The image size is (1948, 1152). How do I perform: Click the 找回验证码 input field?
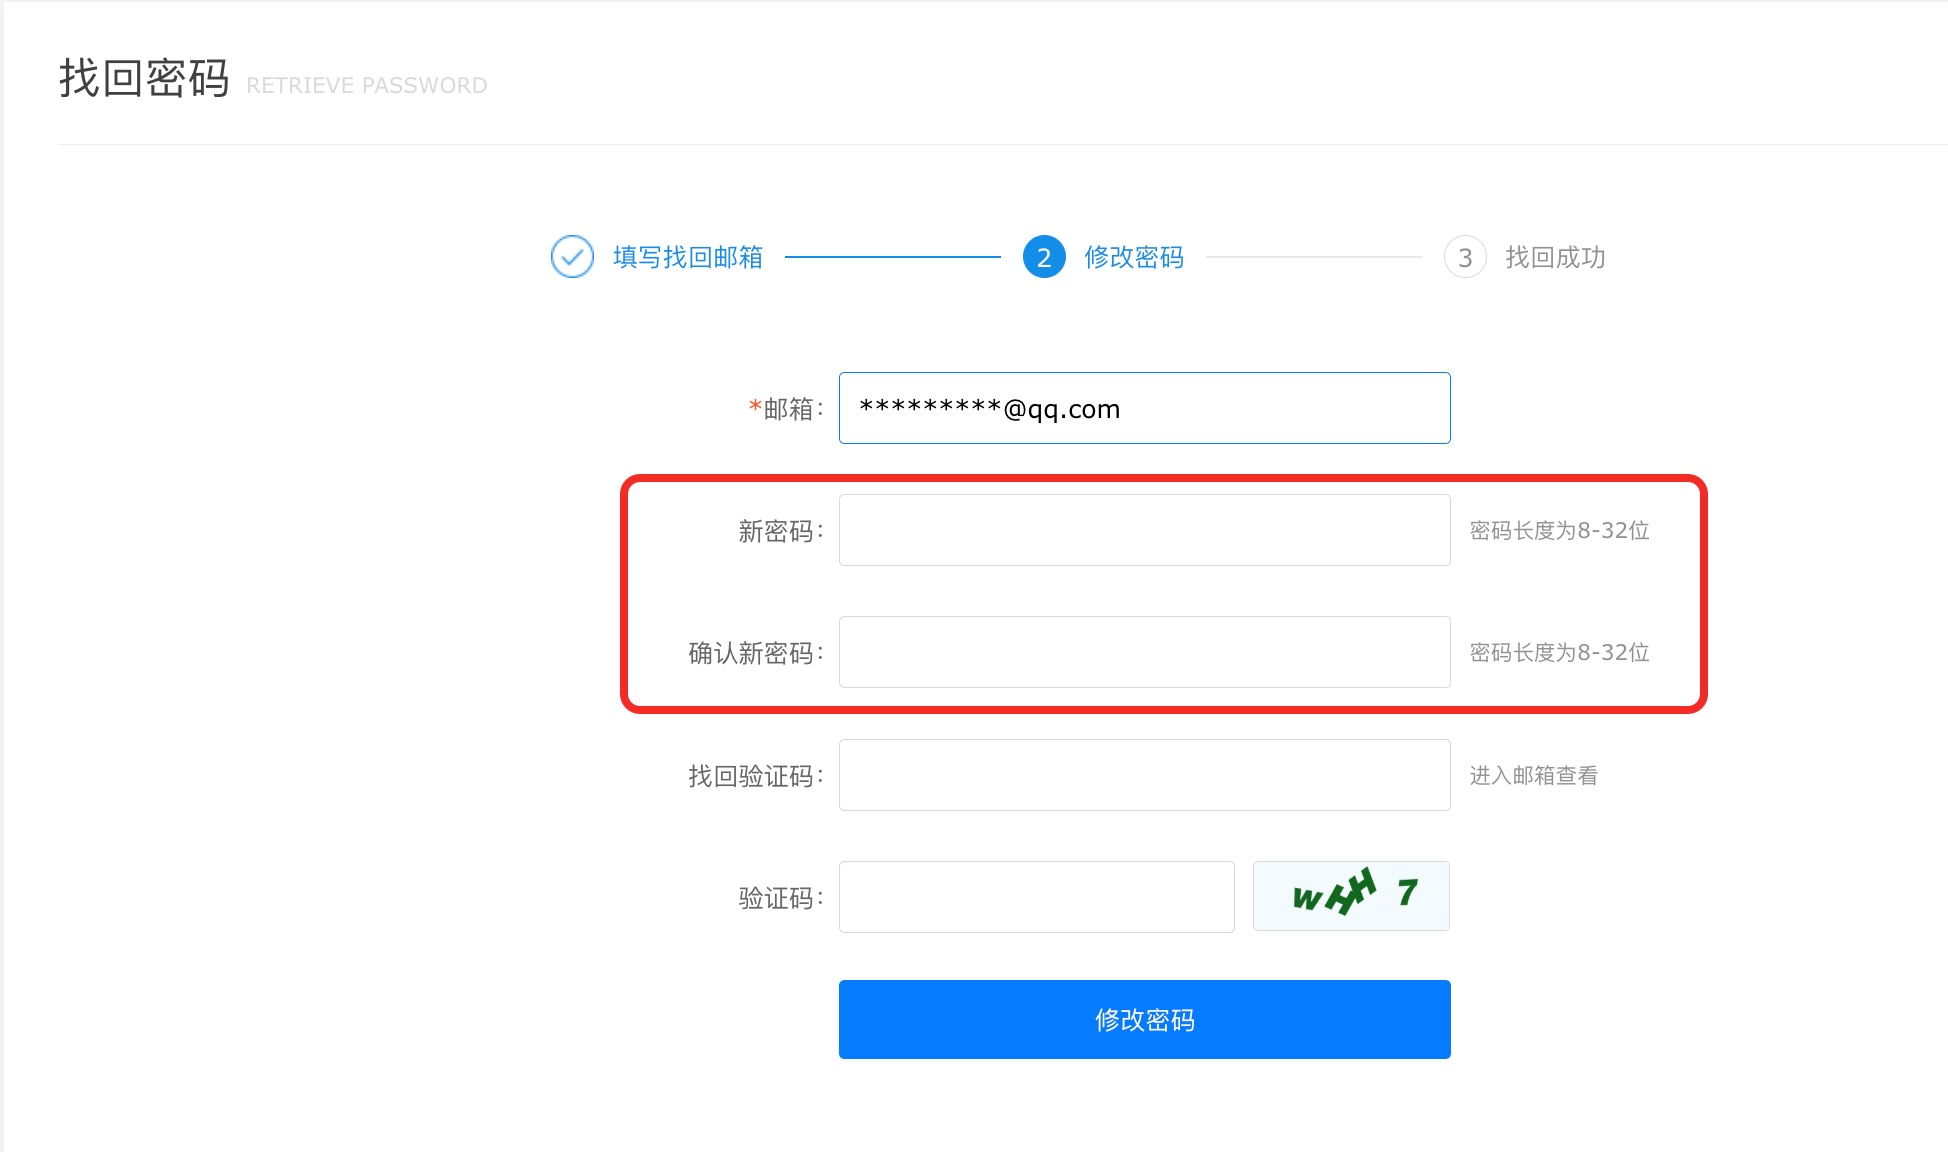[x=1144, y=775]
